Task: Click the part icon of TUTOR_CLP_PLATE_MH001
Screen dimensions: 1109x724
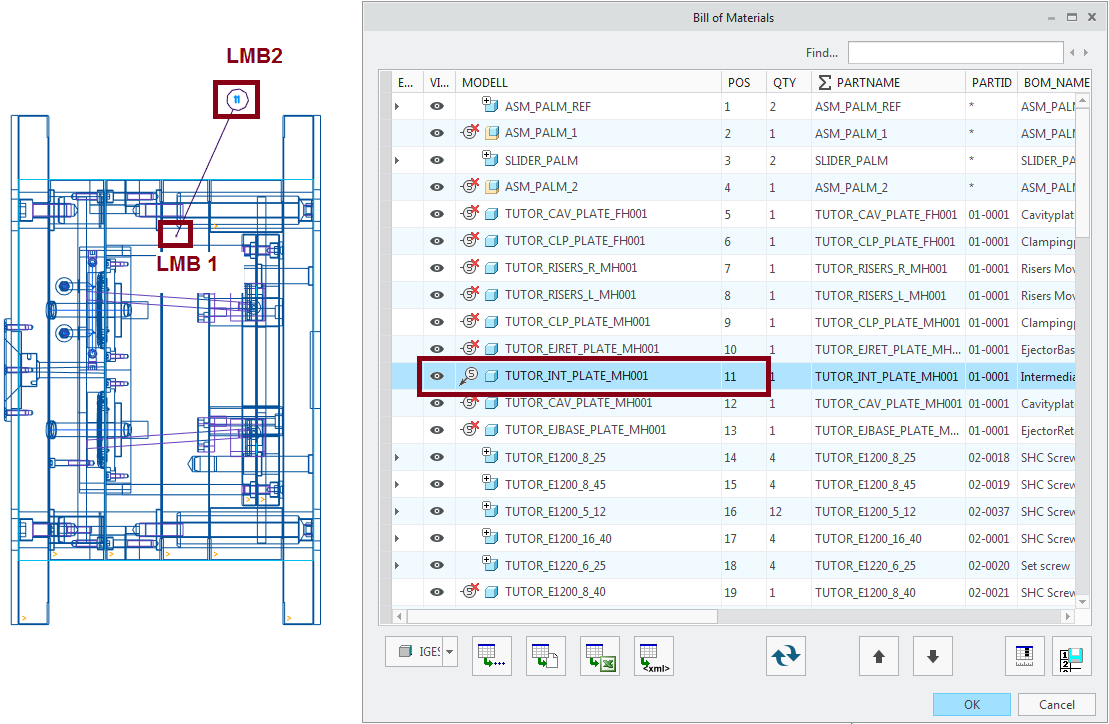Action: click(x=492, y=322)
